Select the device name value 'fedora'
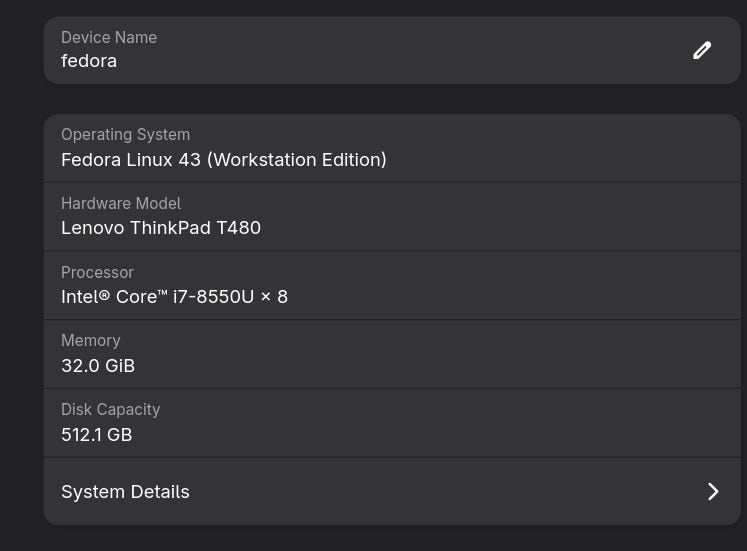This screenshot has width=747, height=551. [x=89, y=61]
